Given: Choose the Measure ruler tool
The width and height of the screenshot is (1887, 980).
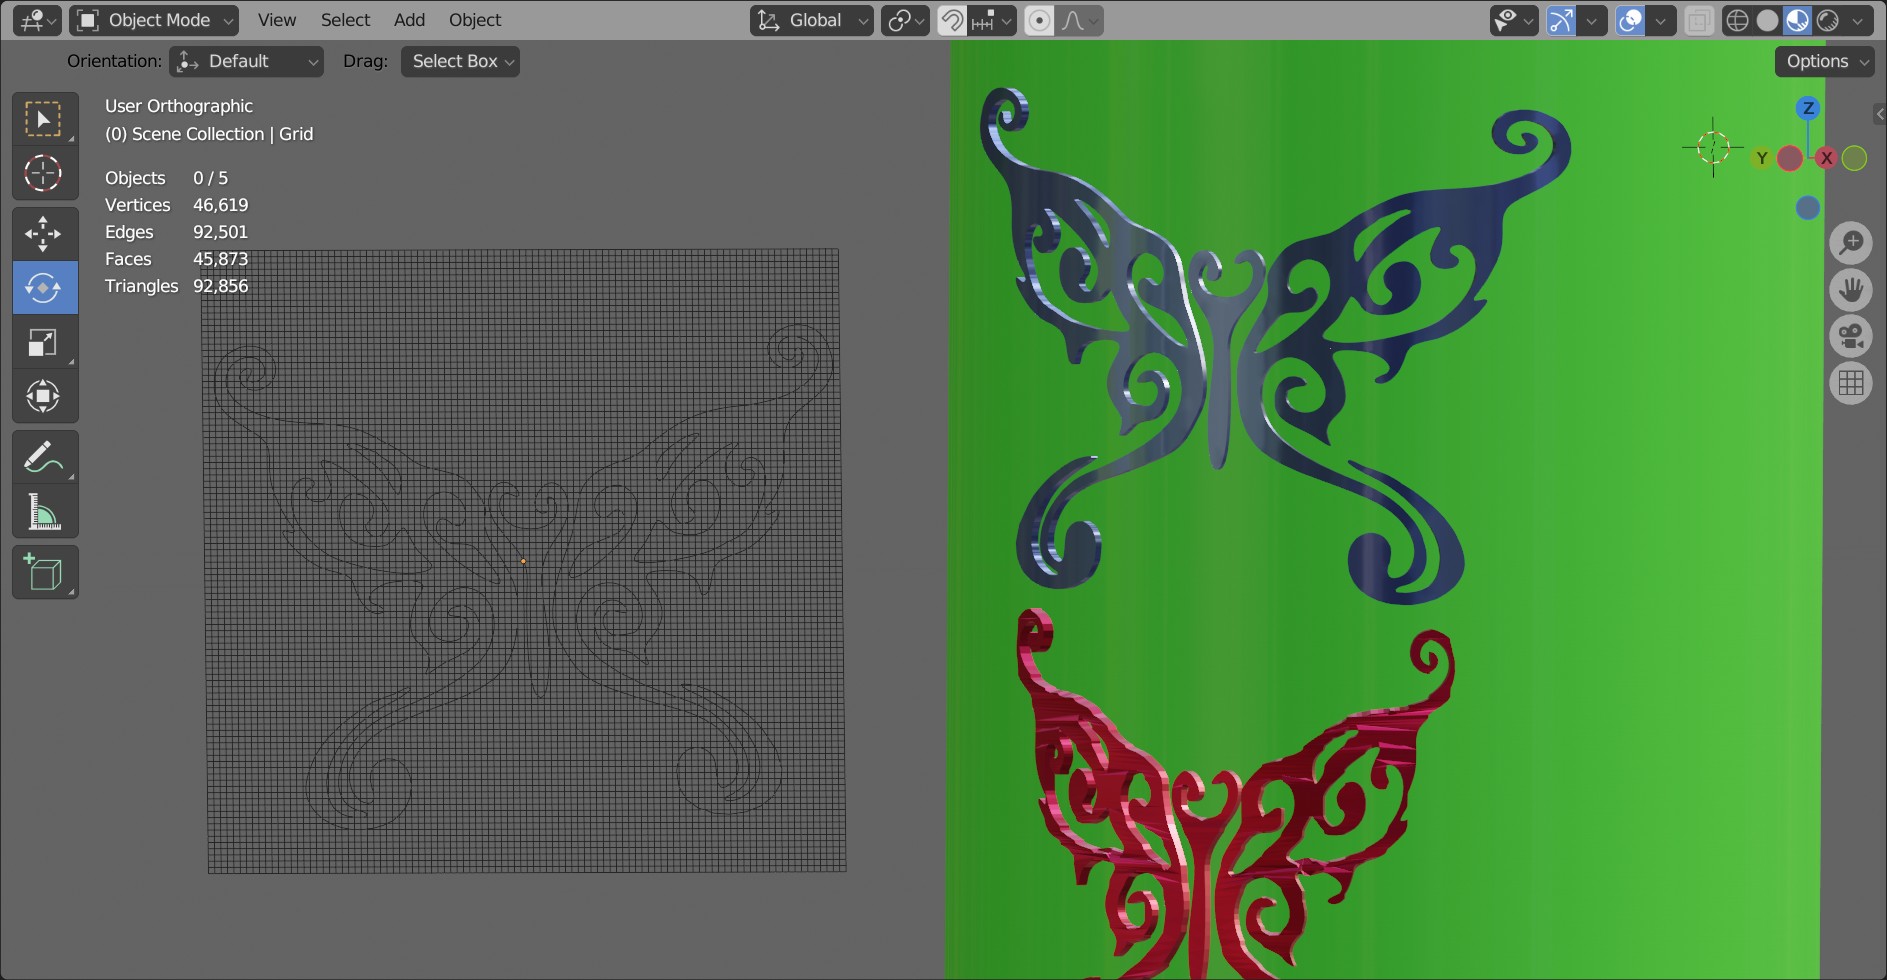Looking at the screenshot, I should click(44, 511).
